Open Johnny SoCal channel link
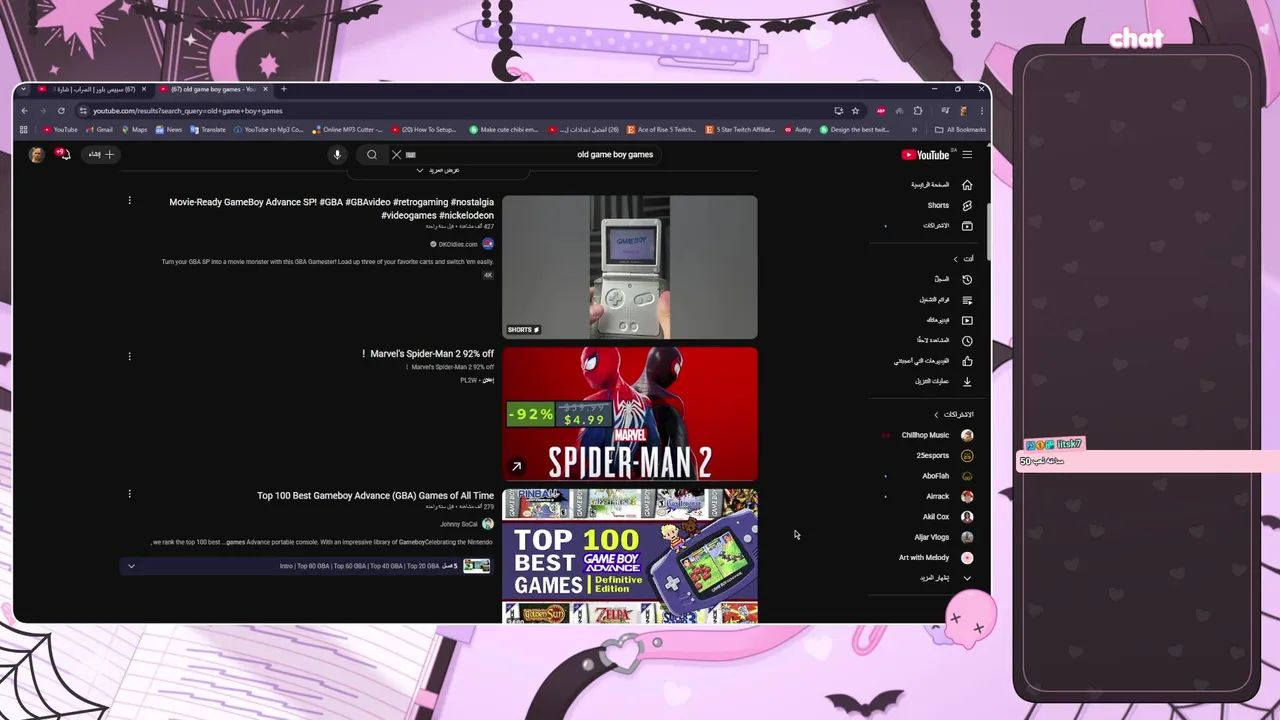The image size is (1280, 720). pyautogui.click(x=459, y=524)
